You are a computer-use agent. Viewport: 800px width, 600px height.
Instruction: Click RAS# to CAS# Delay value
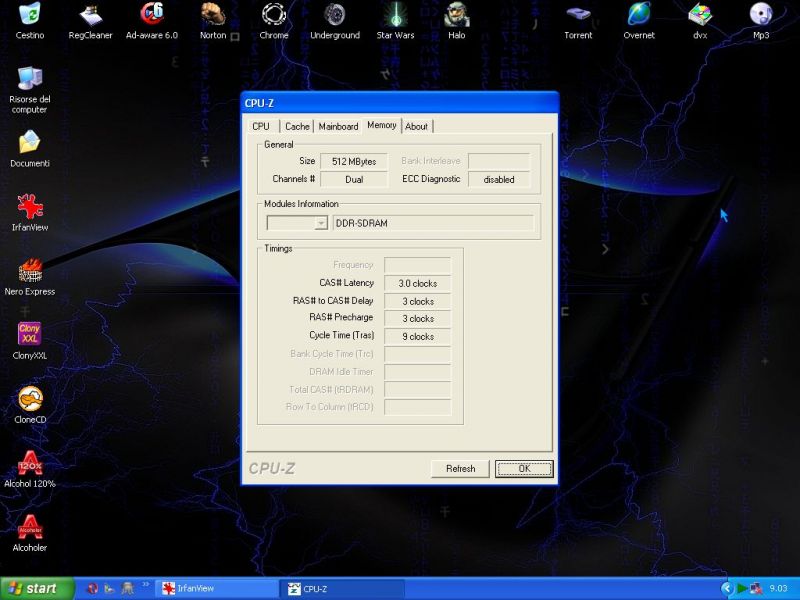[417, 301]
